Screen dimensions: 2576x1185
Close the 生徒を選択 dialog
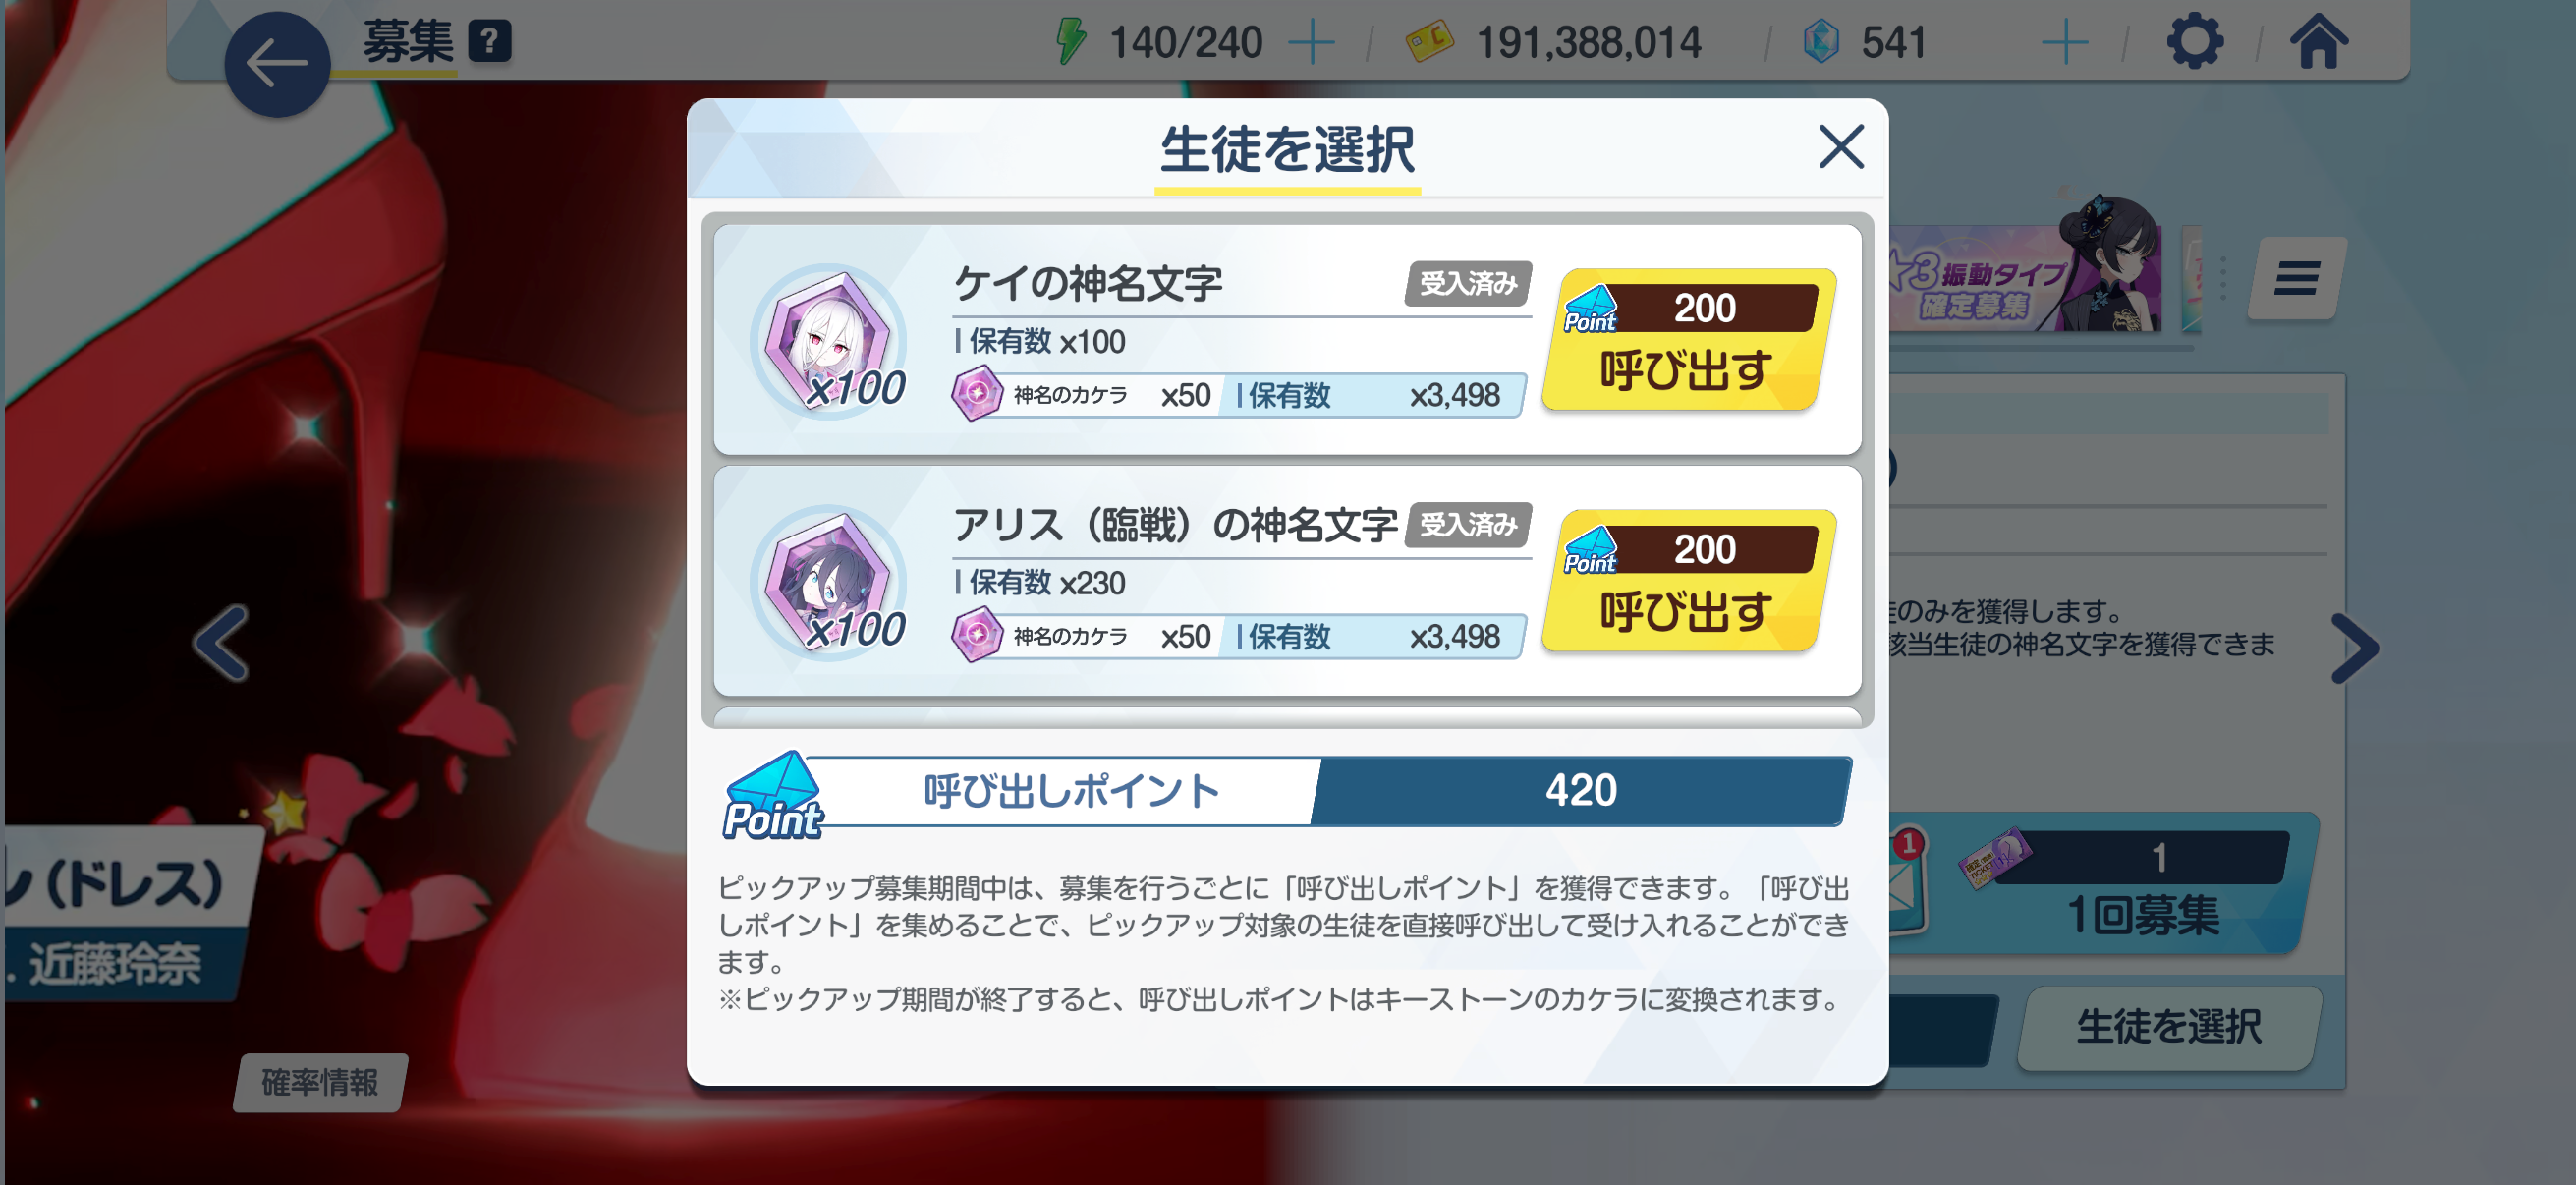pos(1840,148)
